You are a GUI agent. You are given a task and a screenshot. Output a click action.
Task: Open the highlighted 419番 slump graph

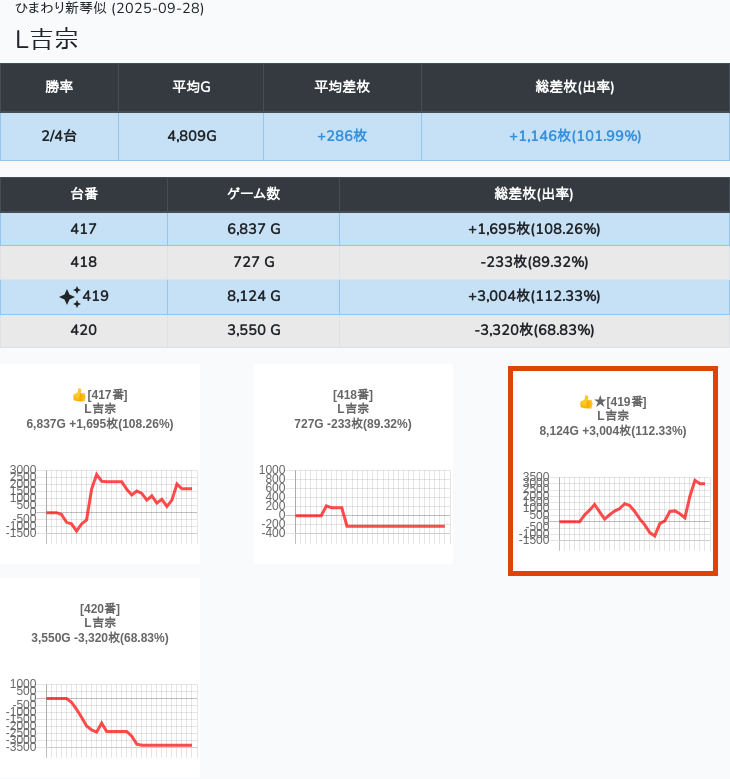point(612,510)
